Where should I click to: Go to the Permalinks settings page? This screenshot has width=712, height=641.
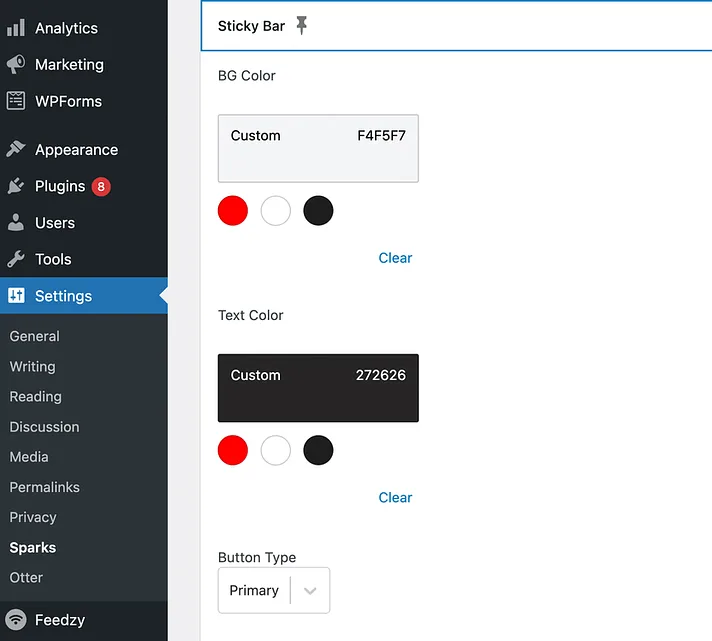coord(44,487)
